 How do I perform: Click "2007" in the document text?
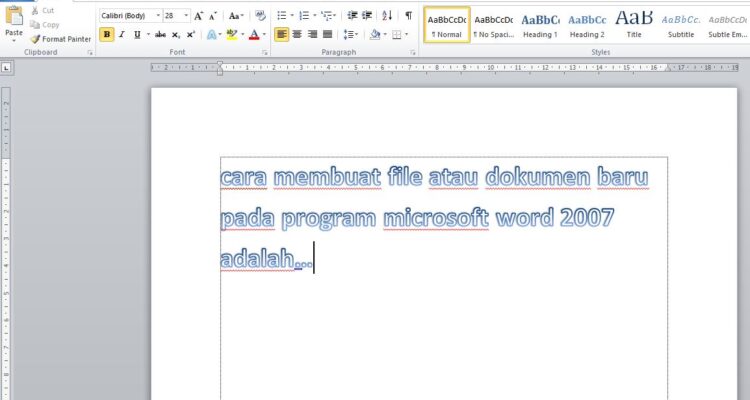click(x=586, y=218)
